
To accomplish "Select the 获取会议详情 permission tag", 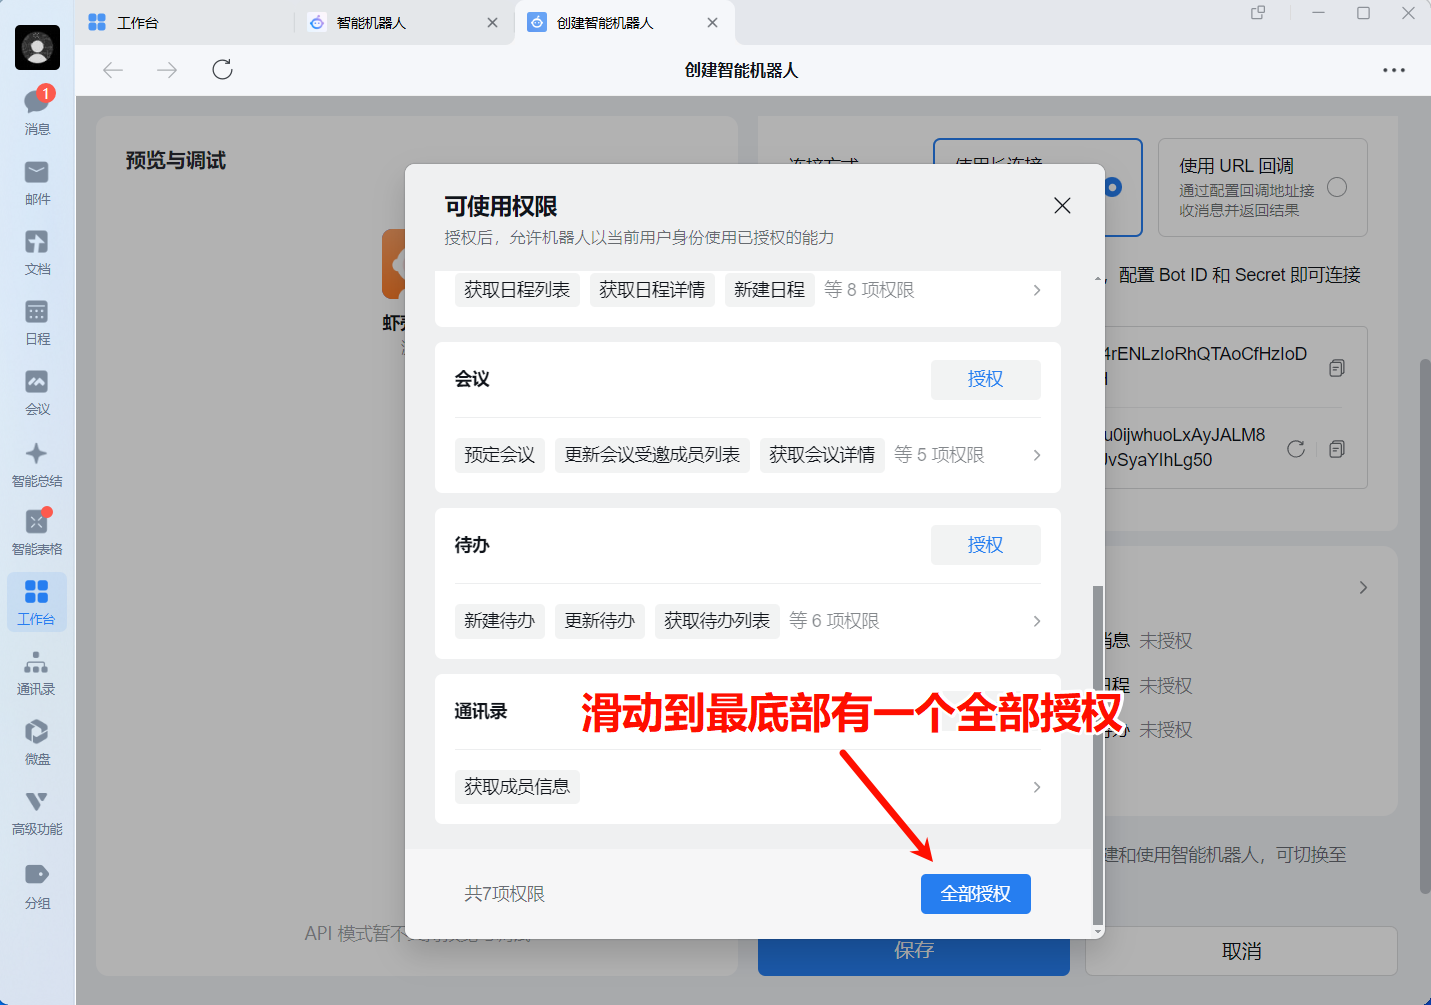I will (x=822, y=455).
